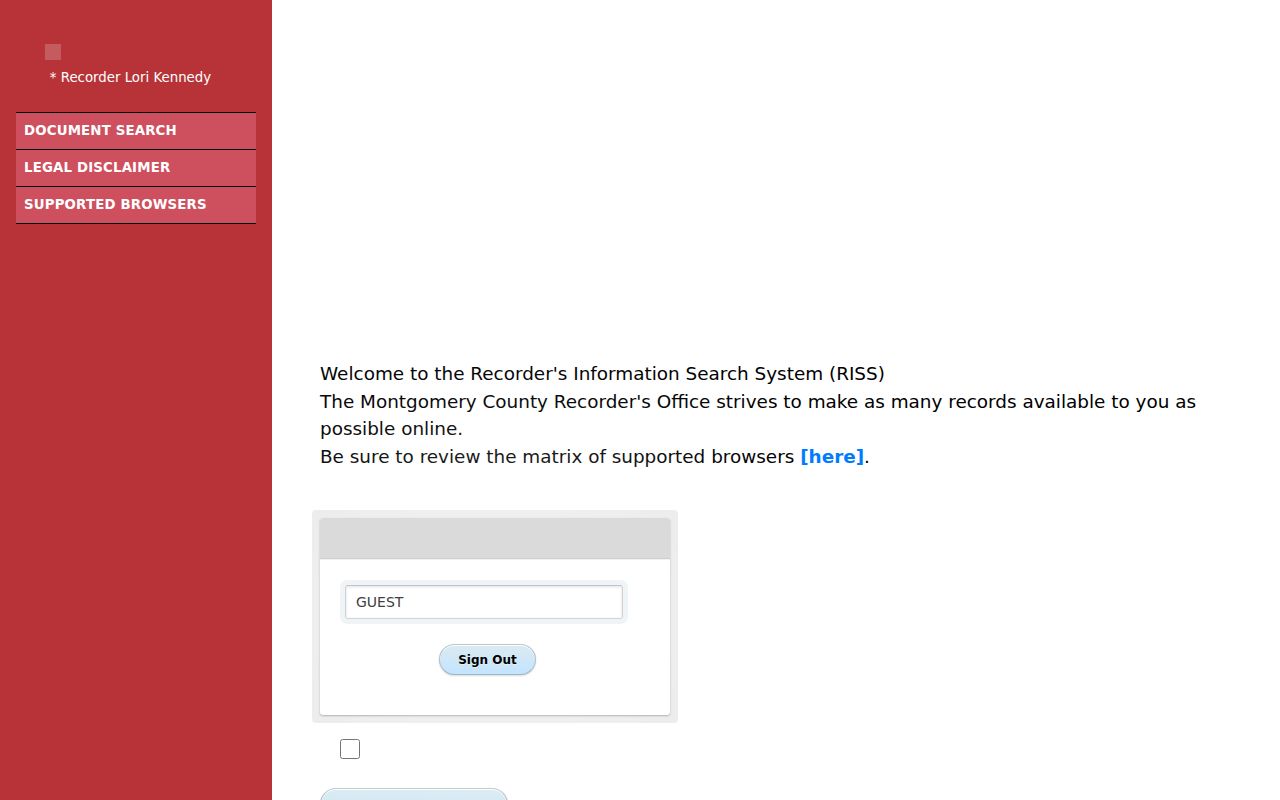This screenshot has width=1280, height=800.
Task: Open Legal Disclaimer sidebar item
Action: coord(136,168)
